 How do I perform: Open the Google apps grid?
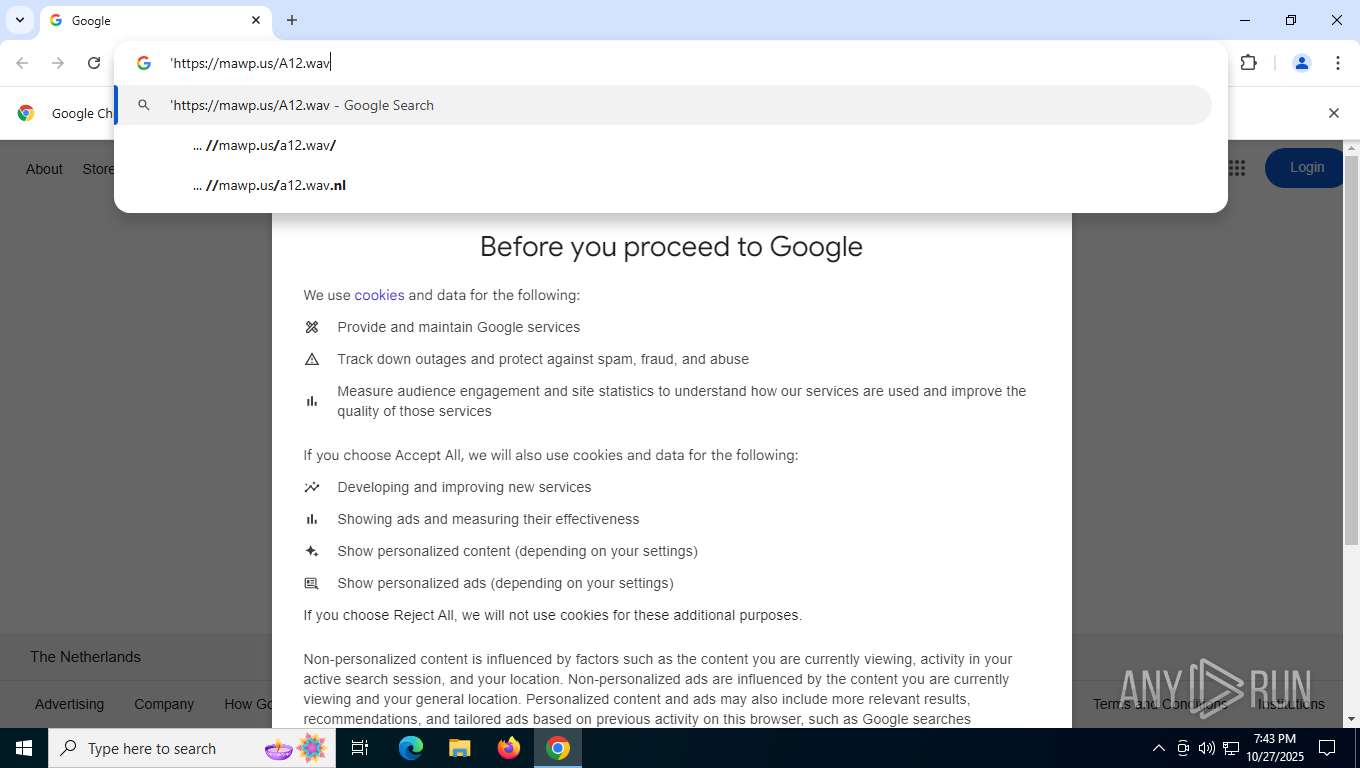[x=1237, y=168]
